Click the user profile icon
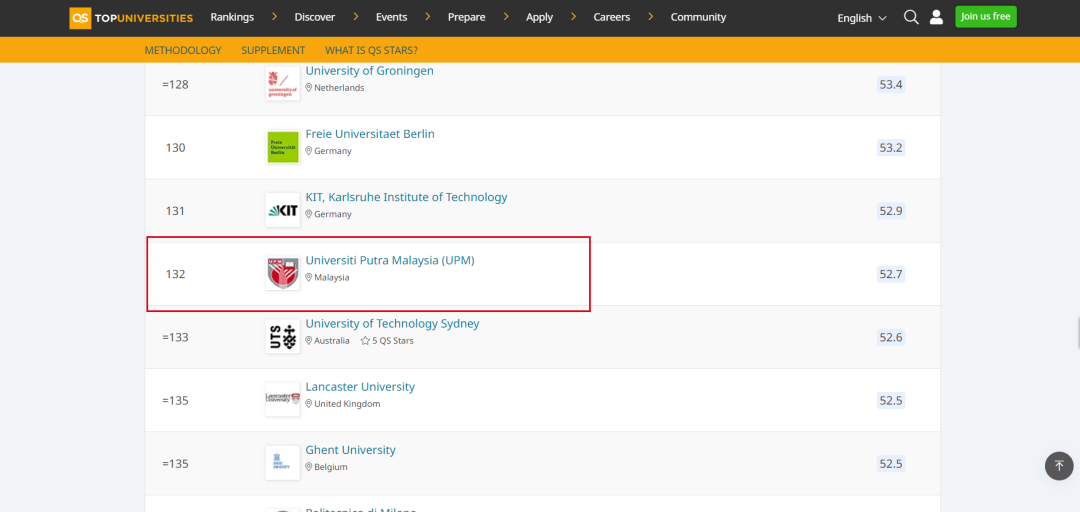Image resolution: width=1080 pixels, height=512 pixels. (x=936, y=17)
